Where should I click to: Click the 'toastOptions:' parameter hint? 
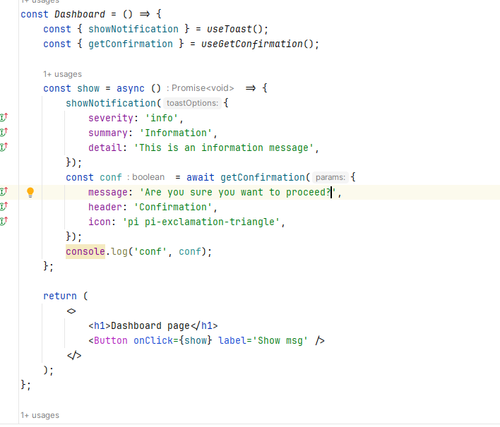(x=192, y=103)
